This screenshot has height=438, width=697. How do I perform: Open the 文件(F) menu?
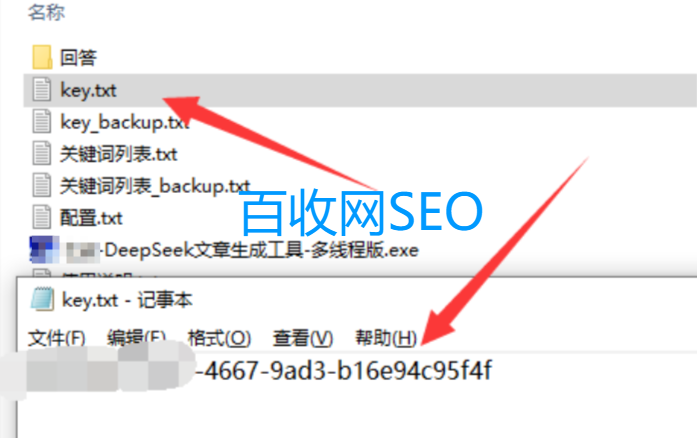tap(56, 339)
